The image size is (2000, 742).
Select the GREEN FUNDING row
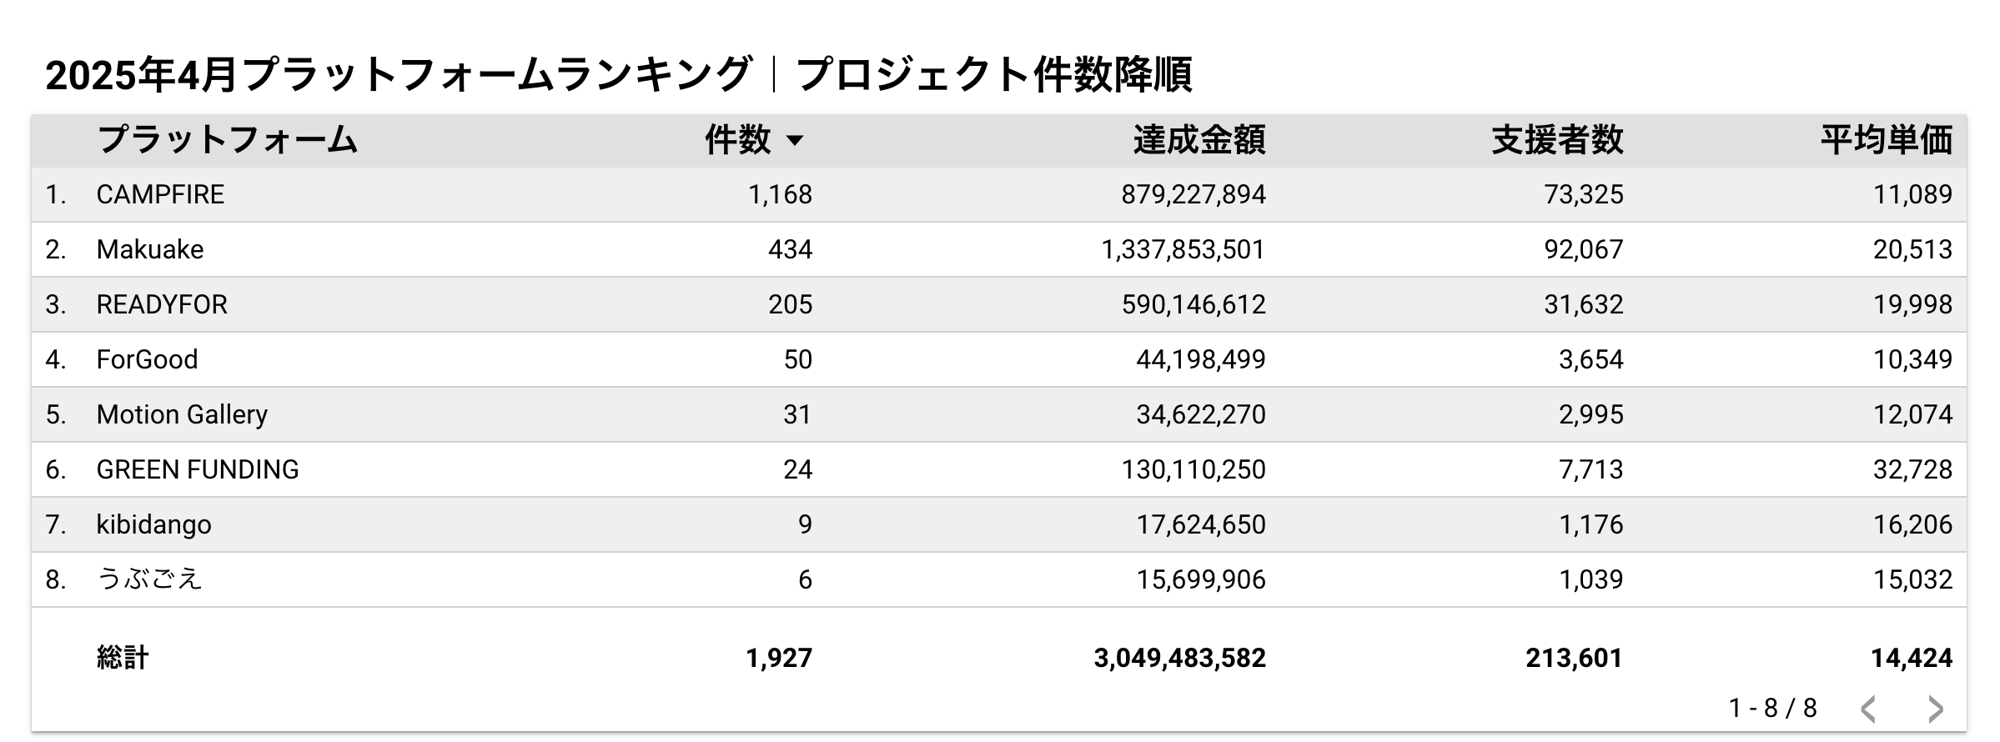[197, 470]
